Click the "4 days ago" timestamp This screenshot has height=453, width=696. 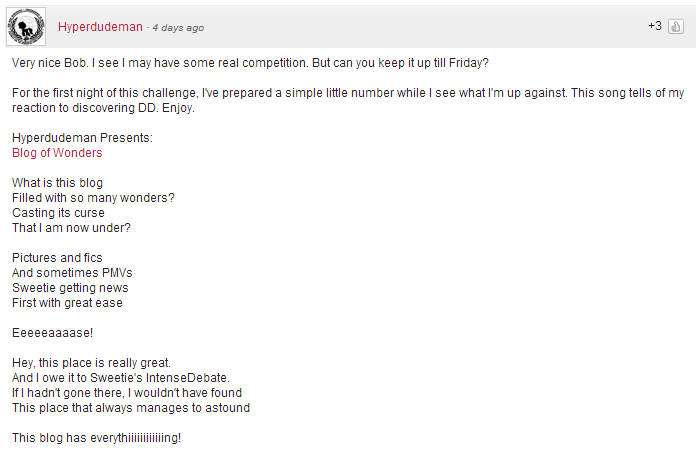(x=178, y=28)
